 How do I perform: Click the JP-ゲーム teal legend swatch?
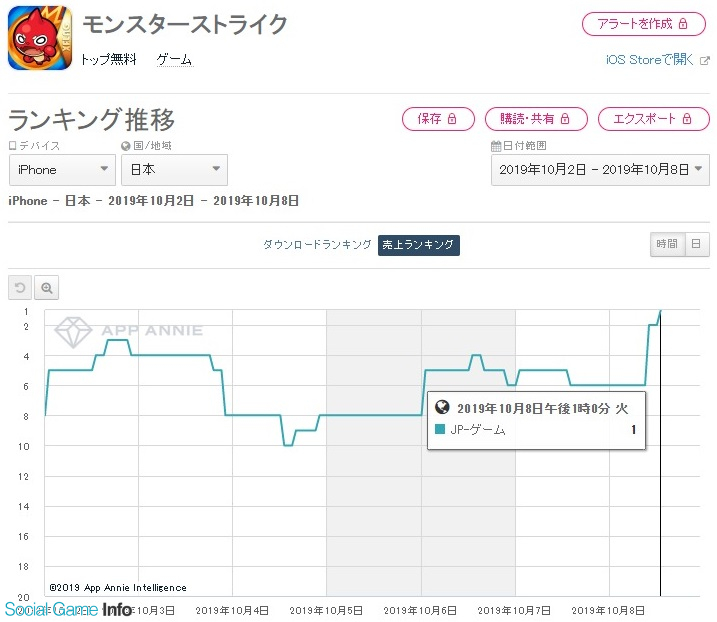coord(441,430)
